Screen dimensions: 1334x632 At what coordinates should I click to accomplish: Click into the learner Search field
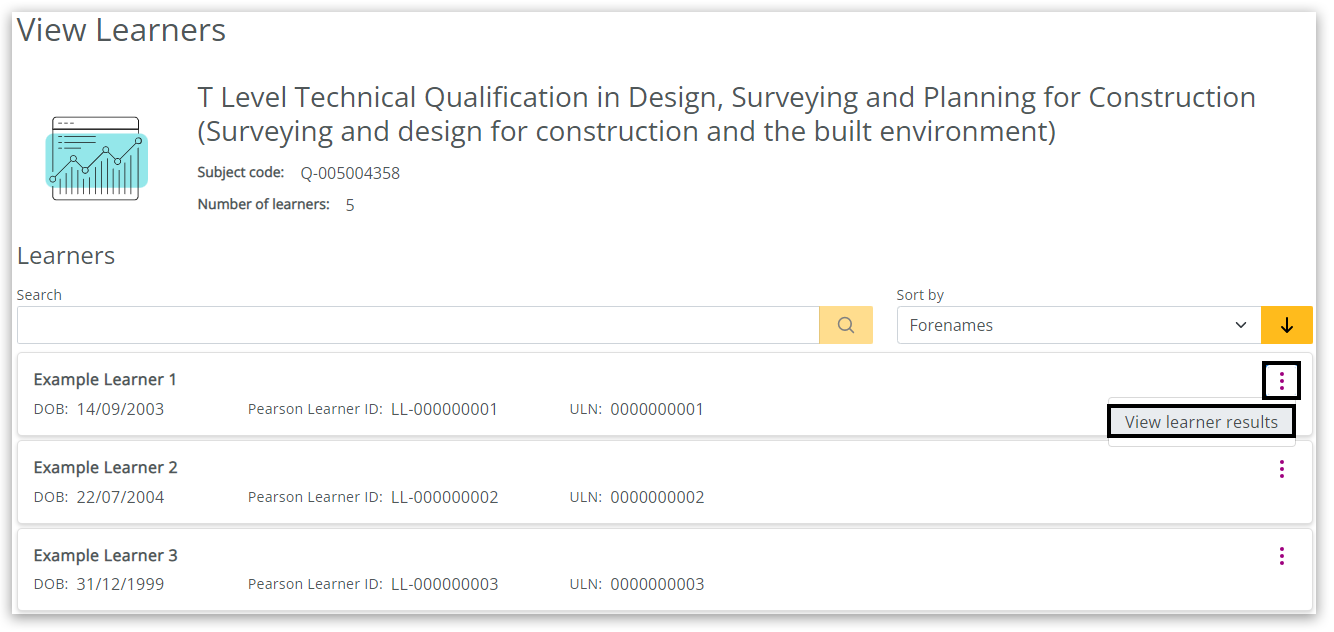[x=418, y=325]
